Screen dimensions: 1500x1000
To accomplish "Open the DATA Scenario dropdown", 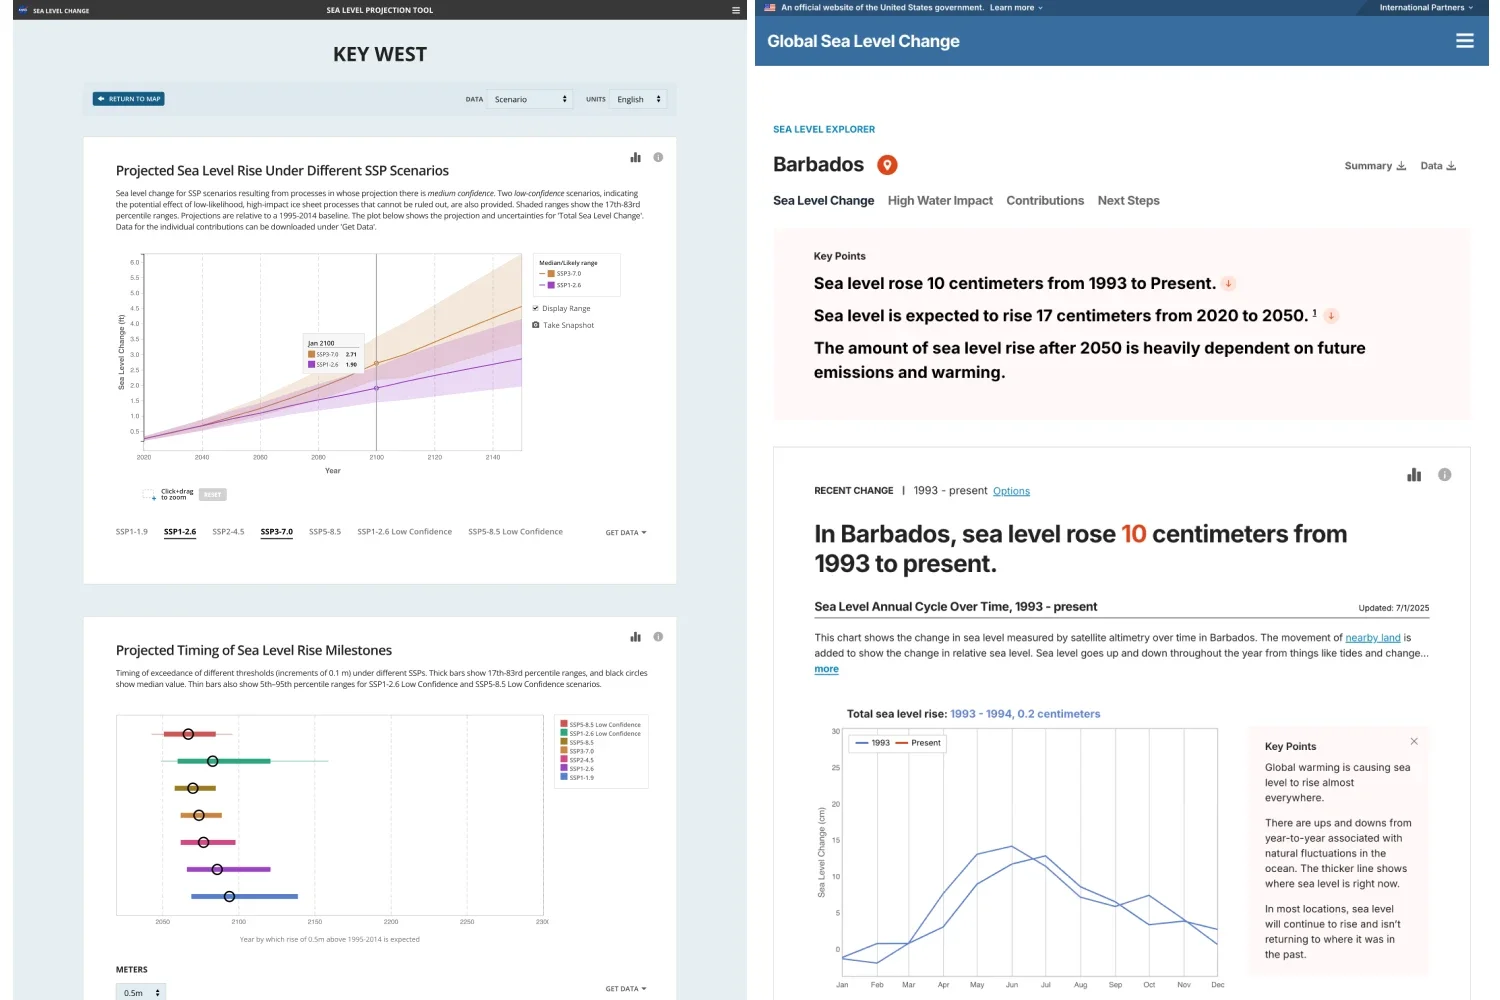I will coord(531,99).
